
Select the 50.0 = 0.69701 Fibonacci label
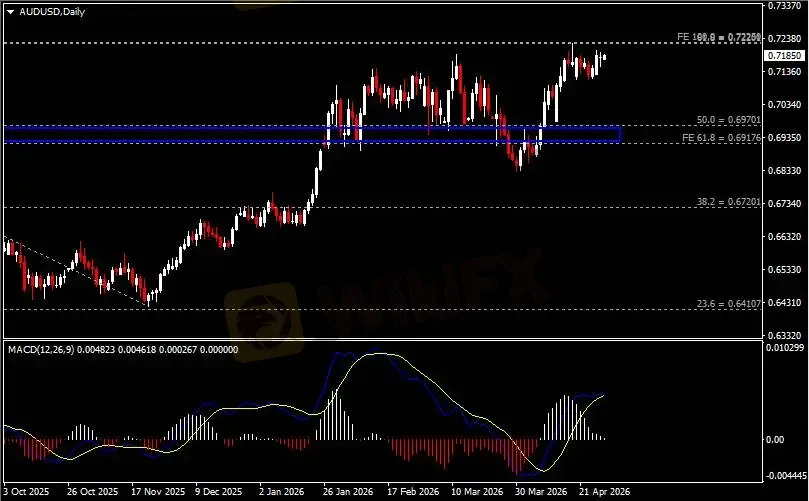tap(729, 120)
